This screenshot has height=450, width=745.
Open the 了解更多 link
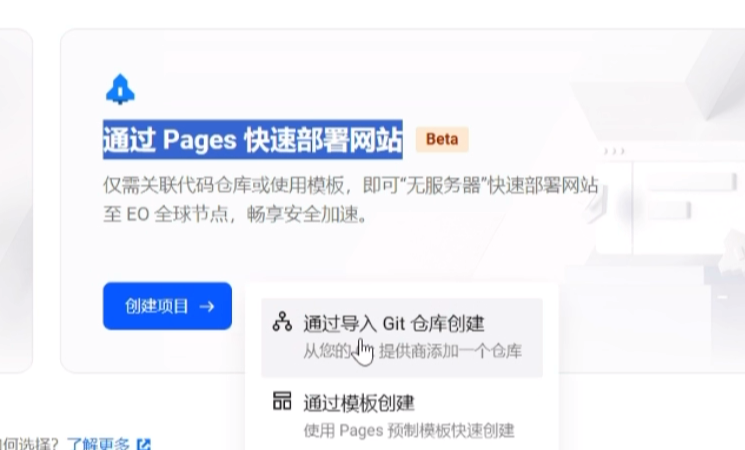(98, 444)
